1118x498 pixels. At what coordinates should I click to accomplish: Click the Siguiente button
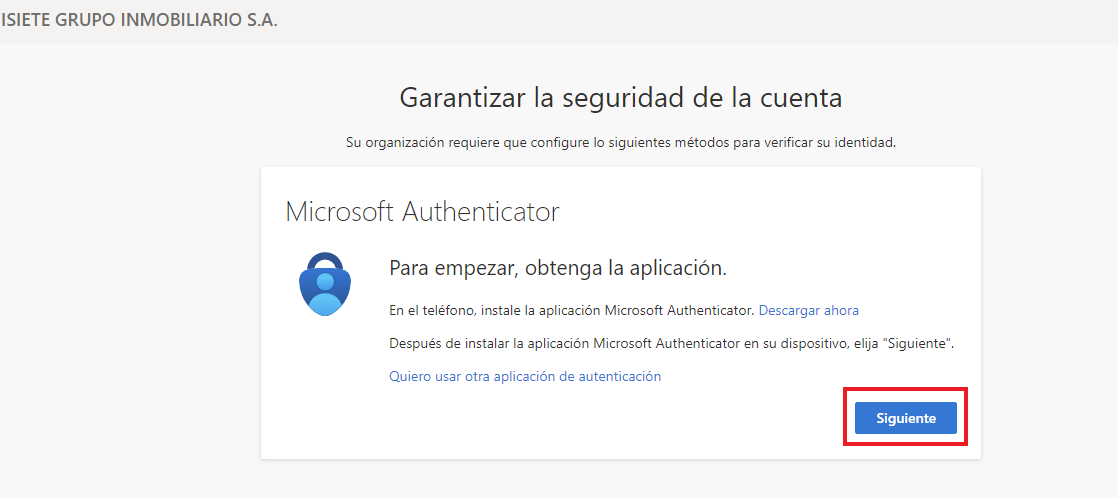906,418
